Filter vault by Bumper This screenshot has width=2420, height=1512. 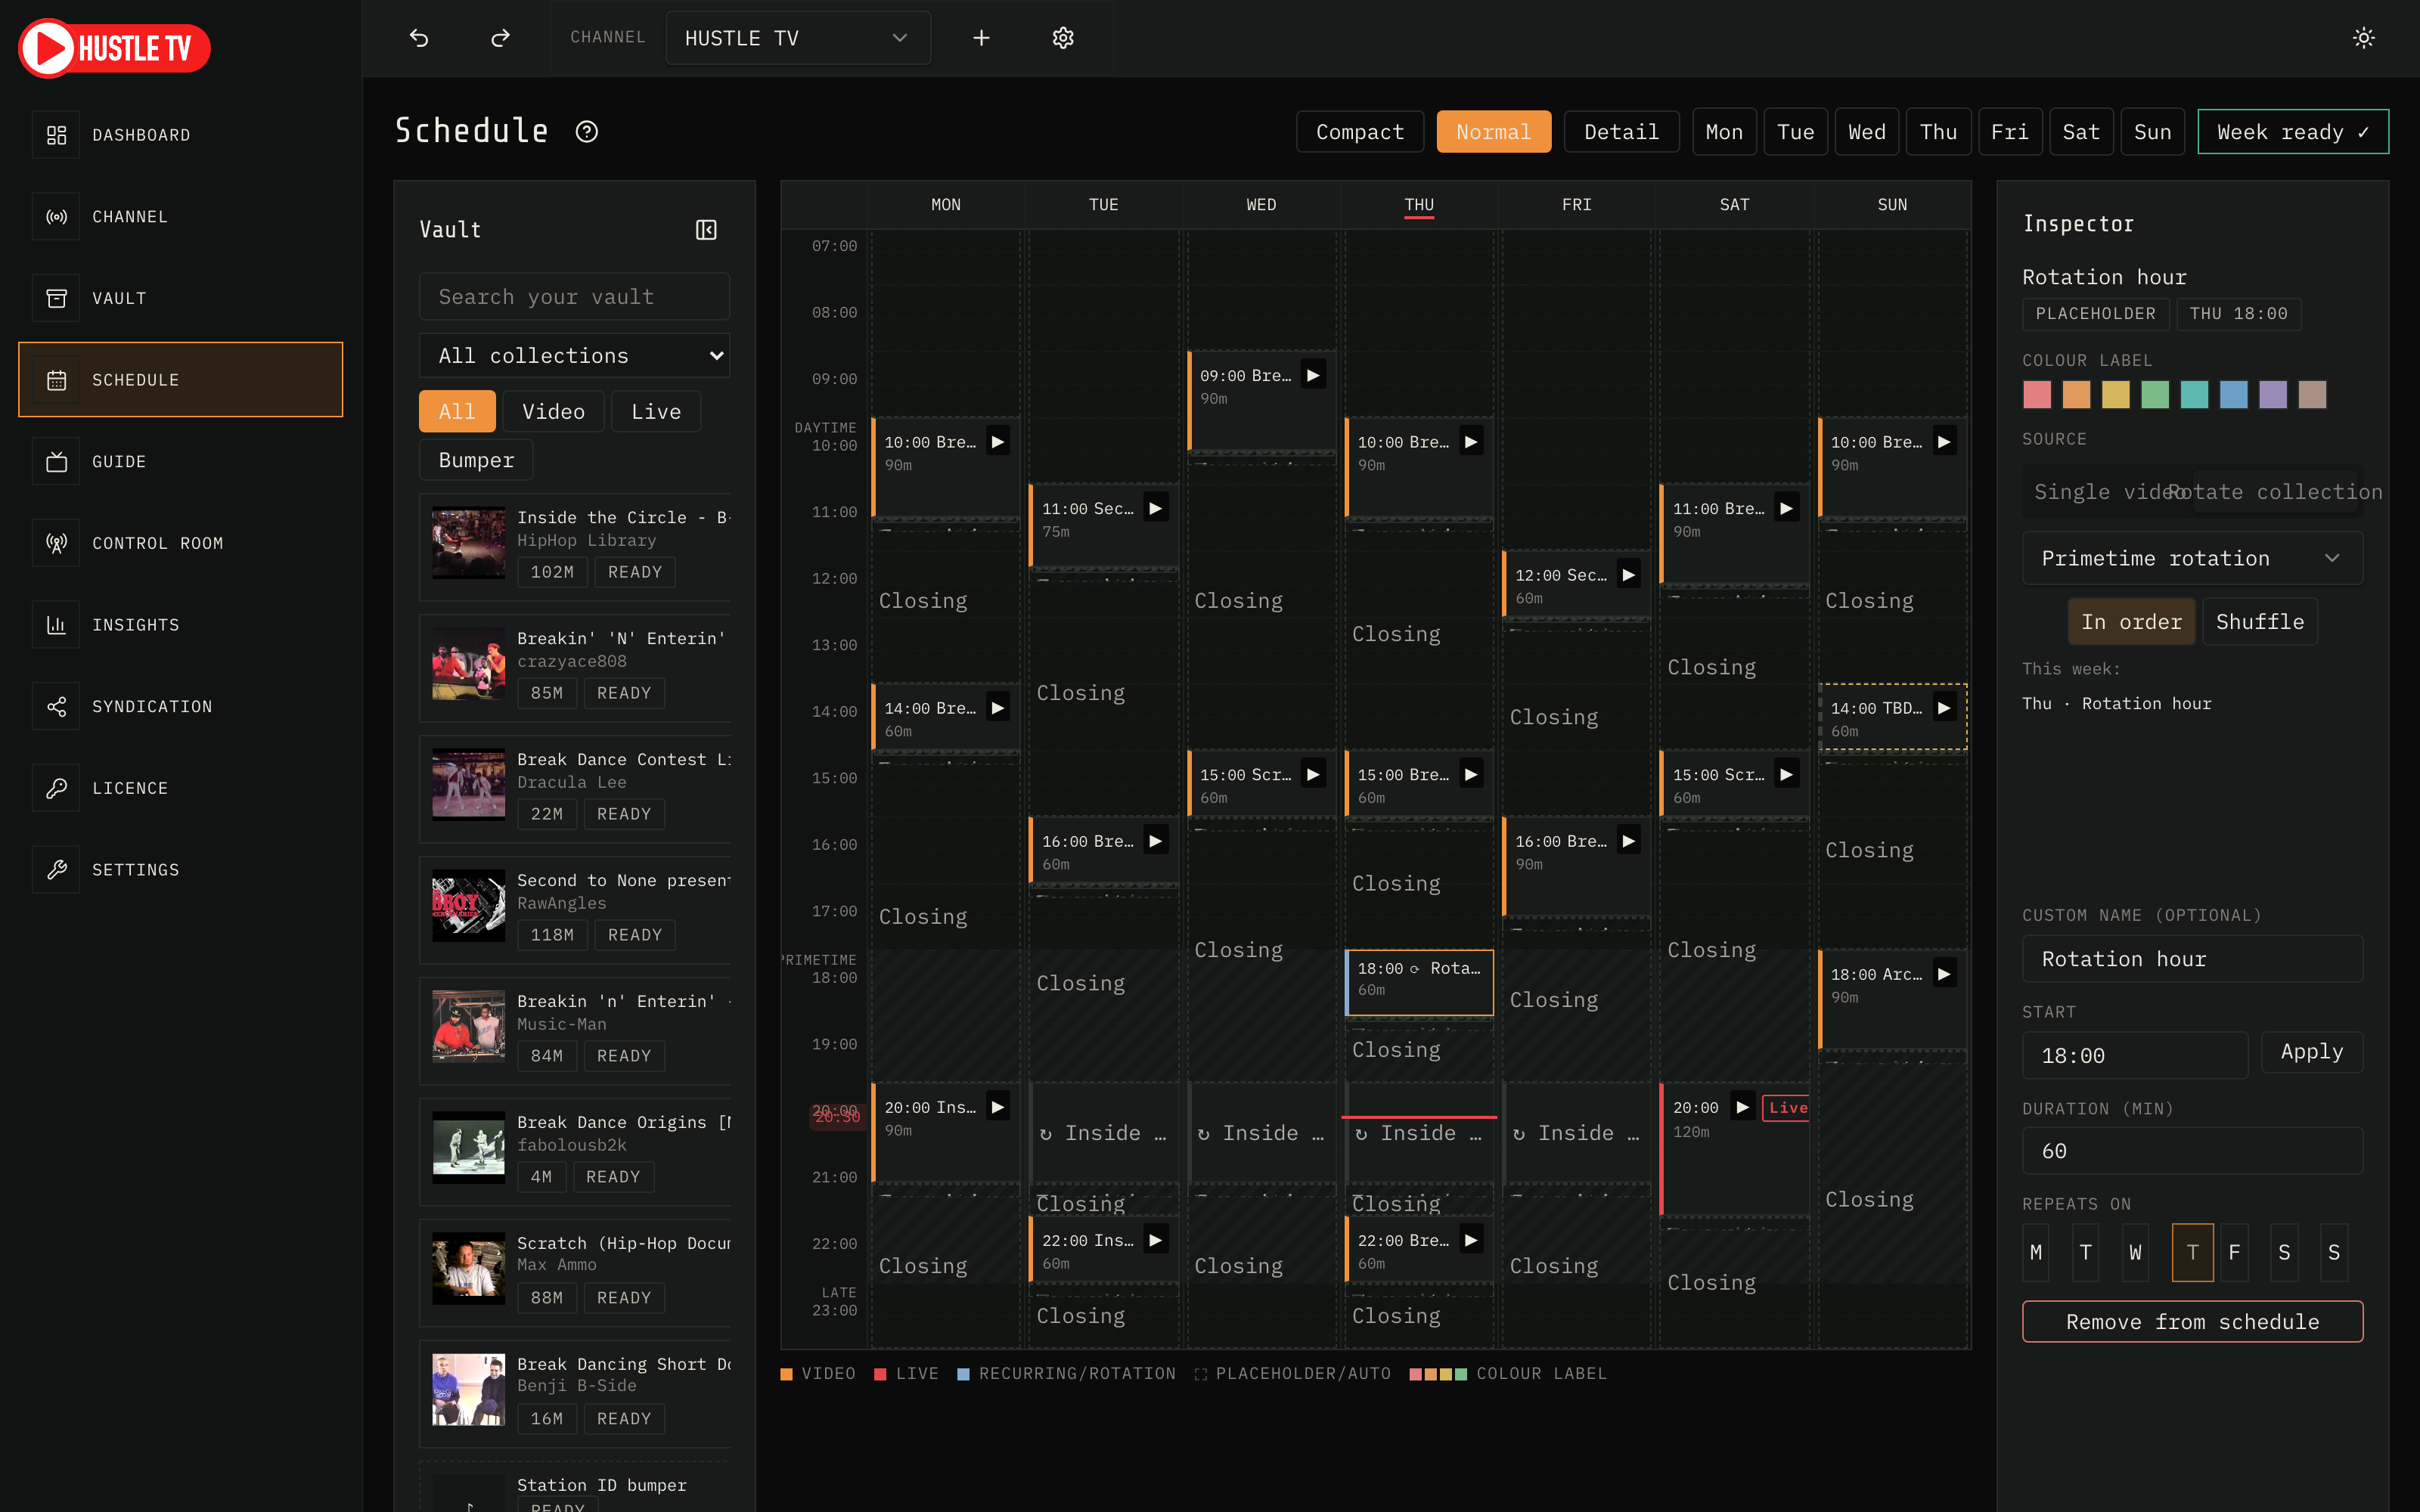pos(476,460)
